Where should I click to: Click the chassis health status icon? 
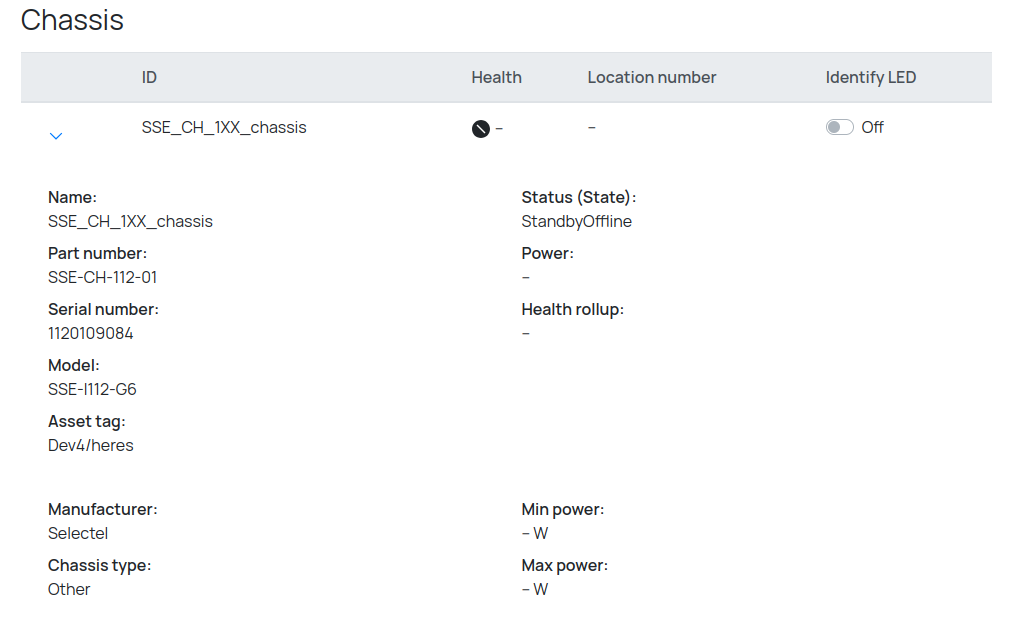480,128
